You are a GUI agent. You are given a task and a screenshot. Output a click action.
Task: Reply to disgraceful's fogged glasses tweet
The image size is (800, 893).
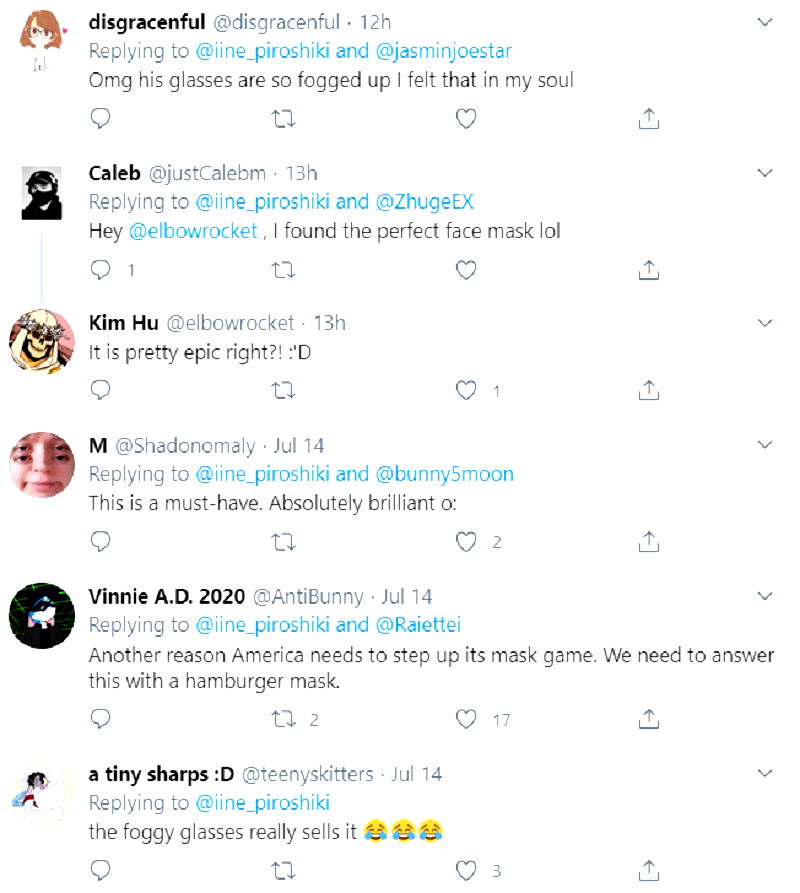click(100, 119)
